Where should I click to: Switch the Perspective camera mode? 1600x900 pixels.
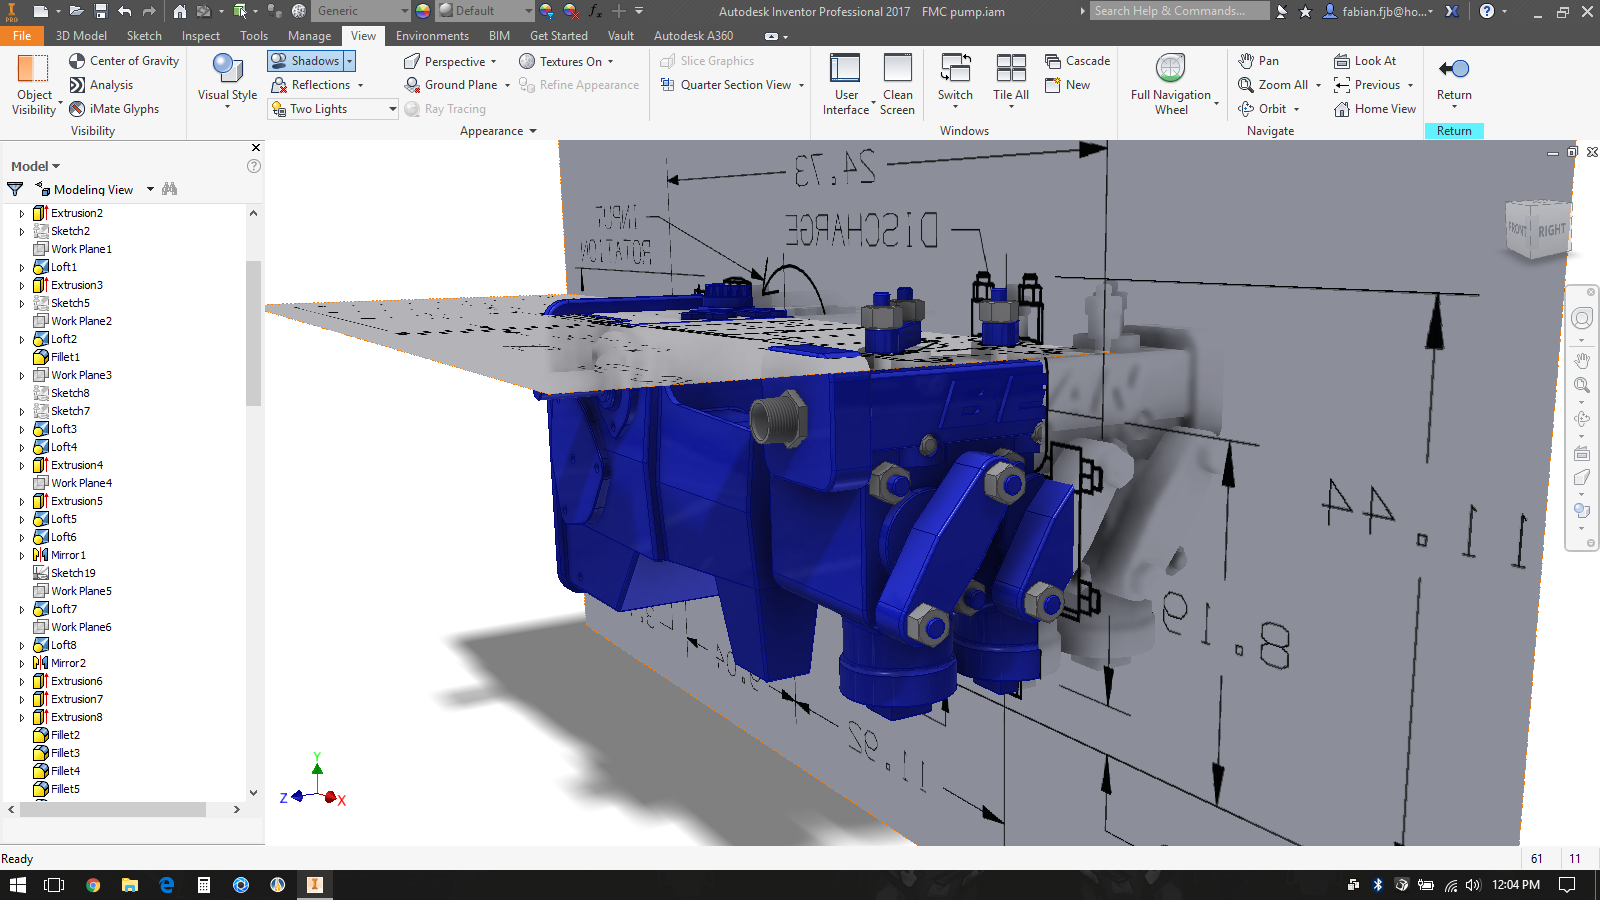point(445,61)
